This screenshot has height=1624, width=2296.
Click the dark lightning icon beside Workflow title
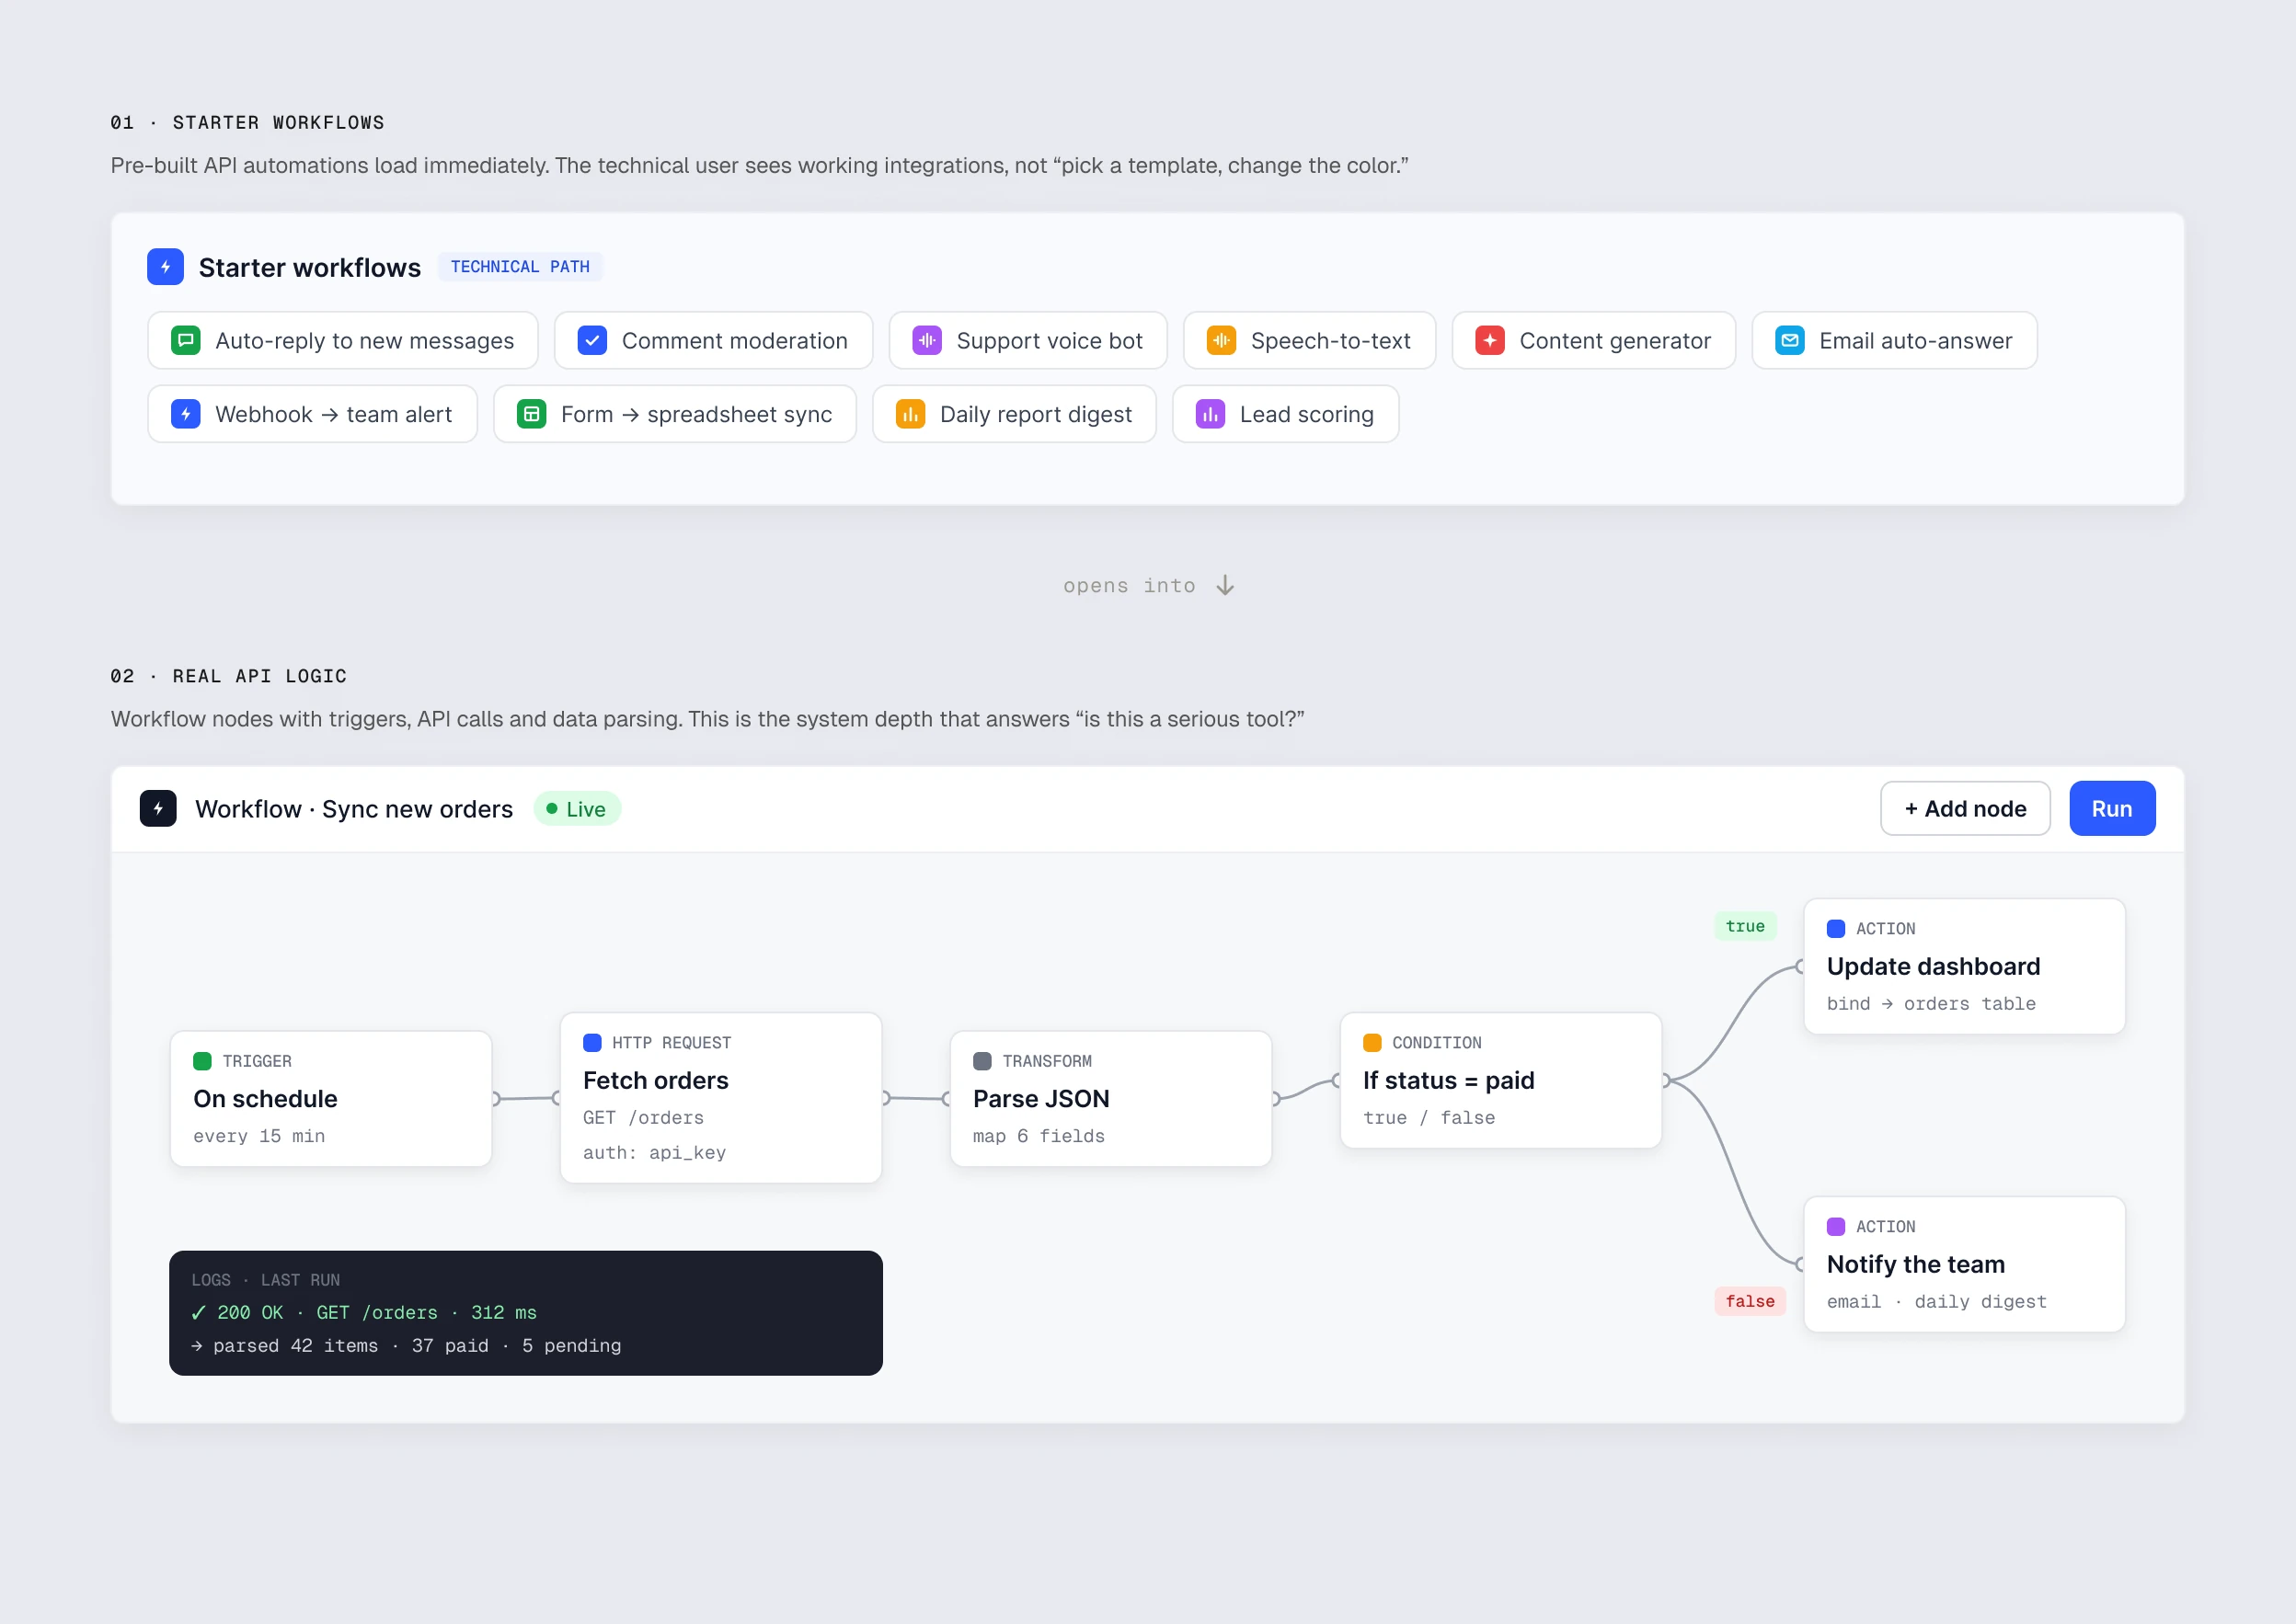pos(158,808)
